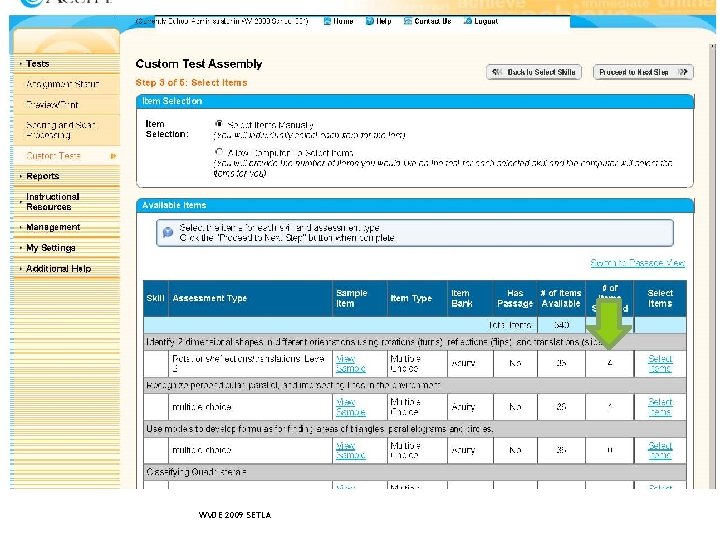
Task: Click Classifying Quadrilaterals skill row
Action: pos(415,472)
